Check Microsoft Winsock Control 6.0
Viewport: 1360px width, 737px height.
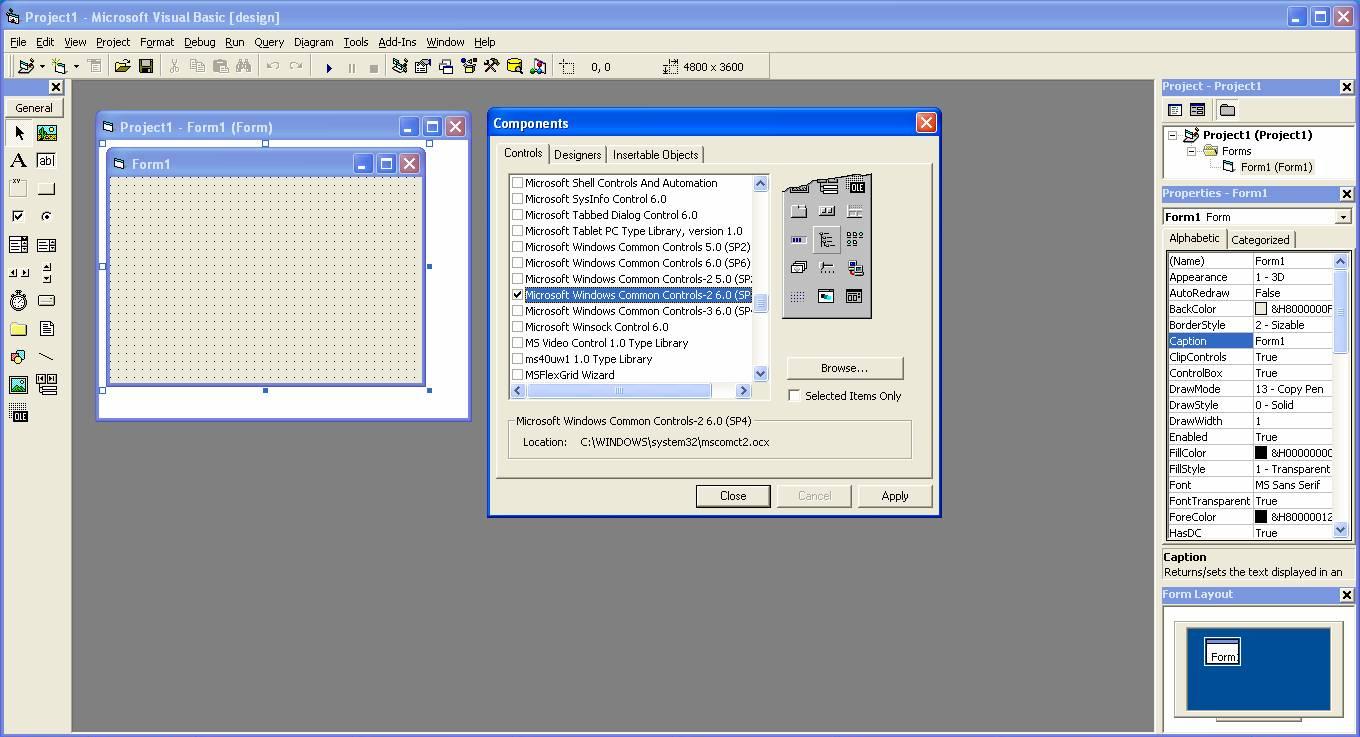coord(517,327)
